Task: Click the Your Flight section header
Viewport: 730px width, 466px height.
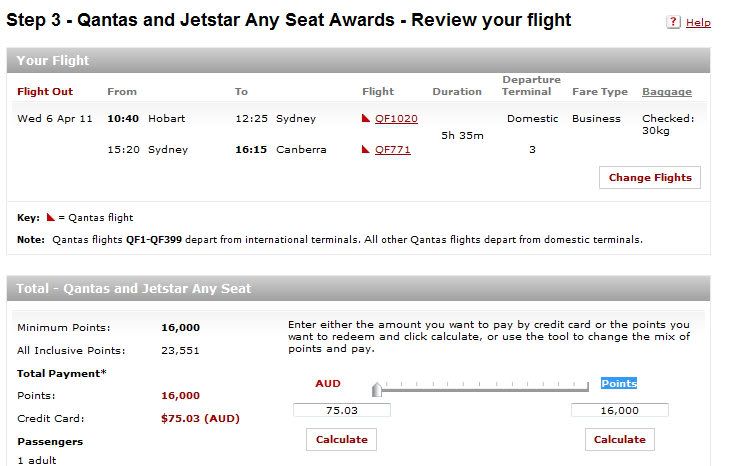Action: (x=358, y=61)
